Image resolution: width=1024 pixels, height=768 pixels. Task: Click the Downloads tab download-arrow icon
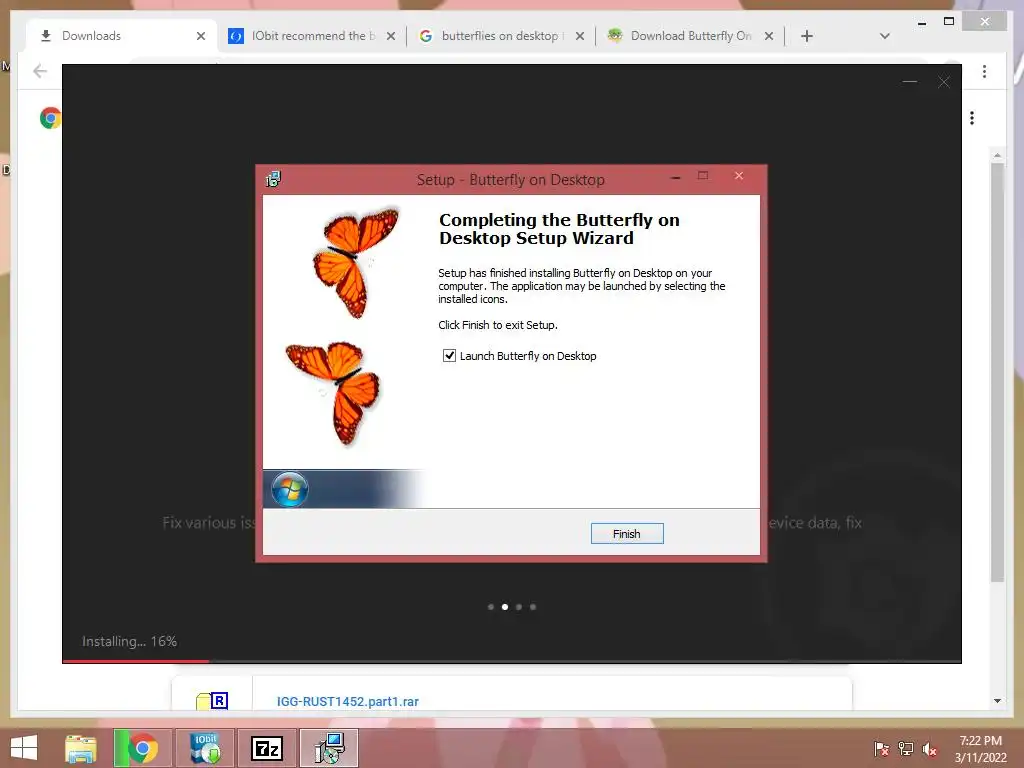[x=46, y=36]
